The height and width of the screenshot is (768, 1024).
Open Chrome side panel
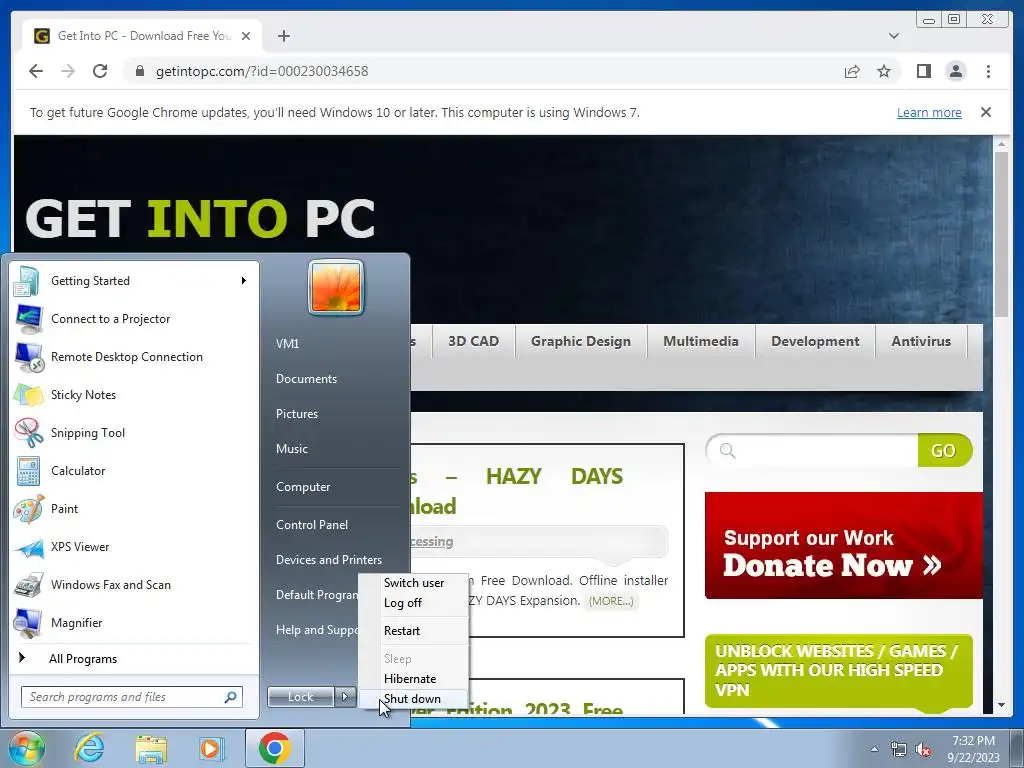pos(923,71)
